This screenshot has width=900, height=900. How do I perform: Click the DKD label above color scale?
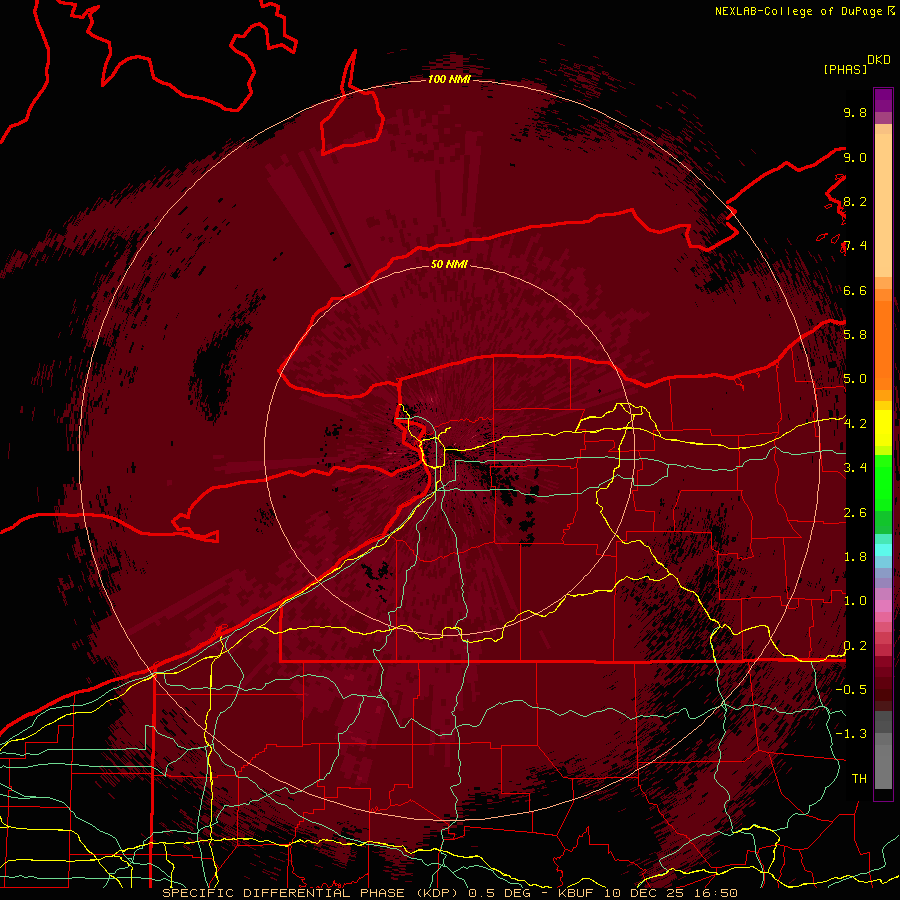point(879,60)
